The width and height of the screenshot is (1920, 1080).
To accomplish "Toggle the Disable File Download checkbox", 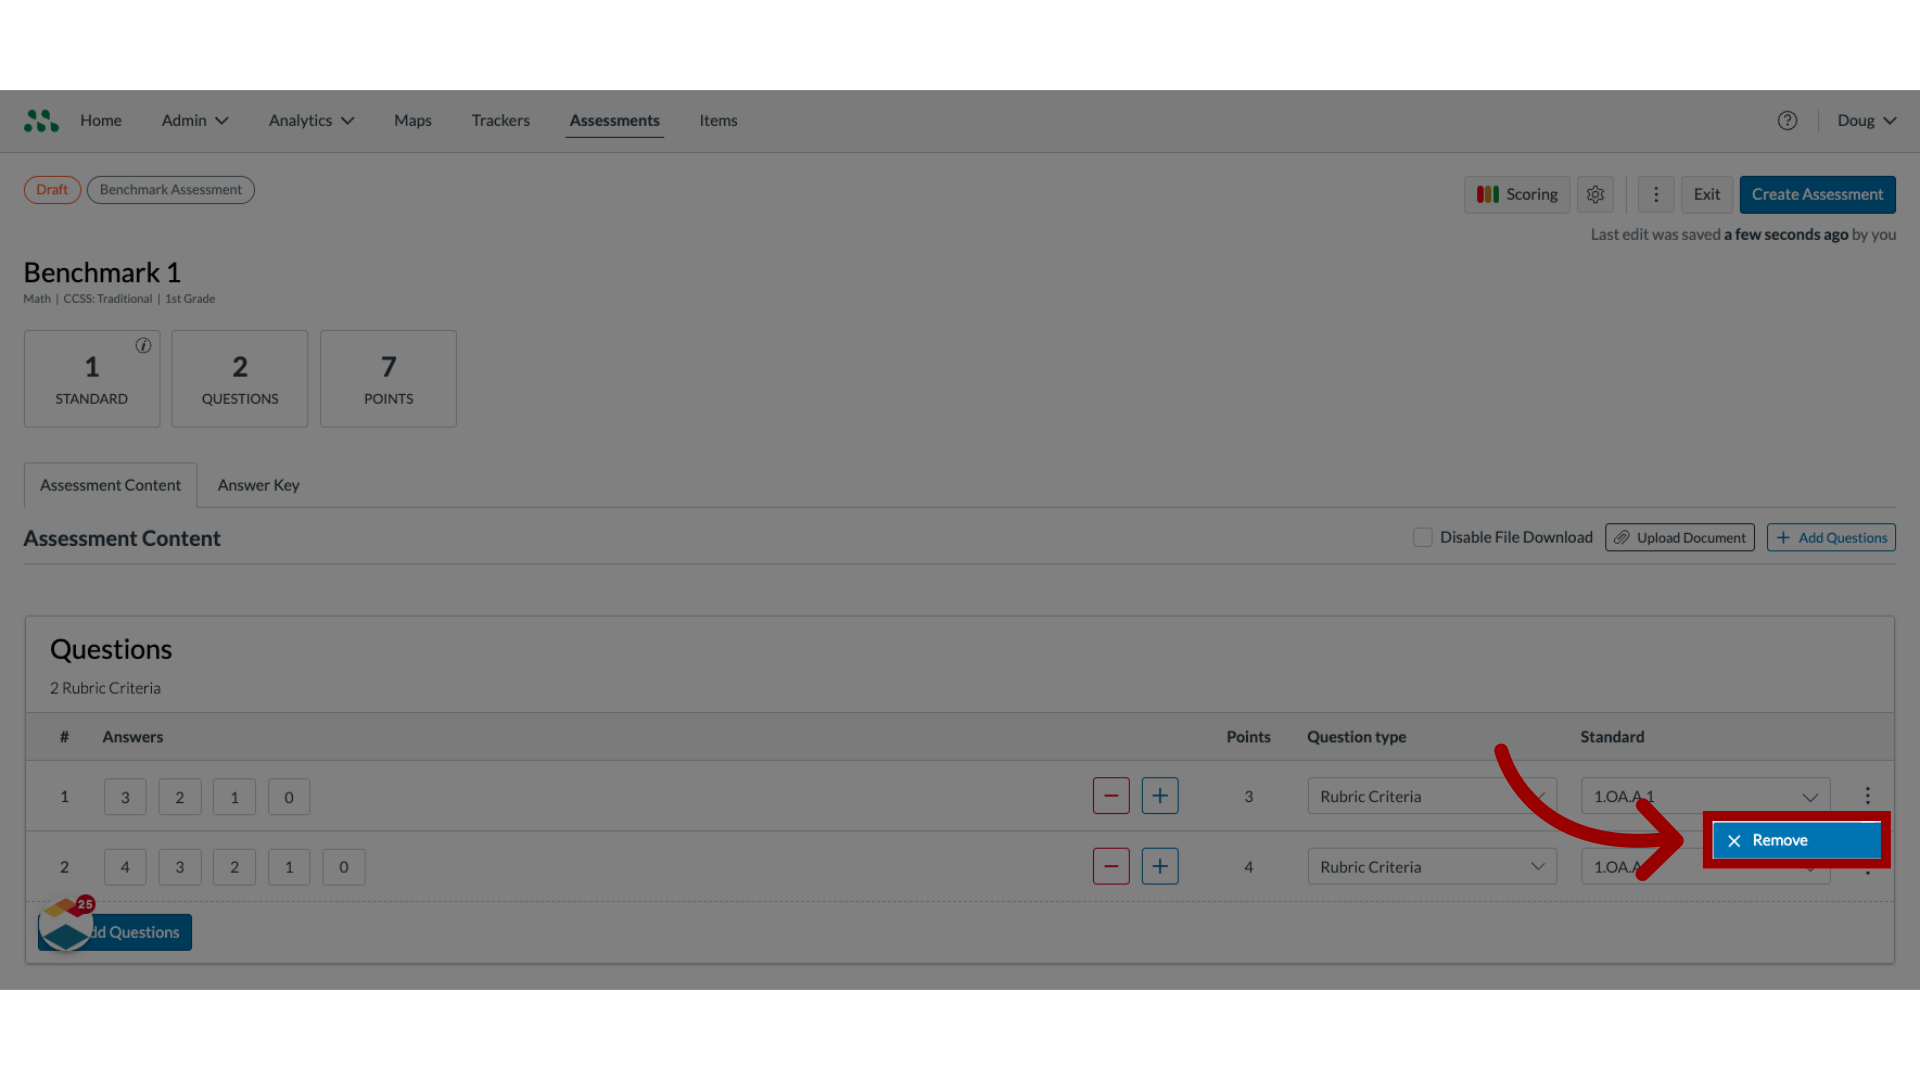I will 1422,537.
